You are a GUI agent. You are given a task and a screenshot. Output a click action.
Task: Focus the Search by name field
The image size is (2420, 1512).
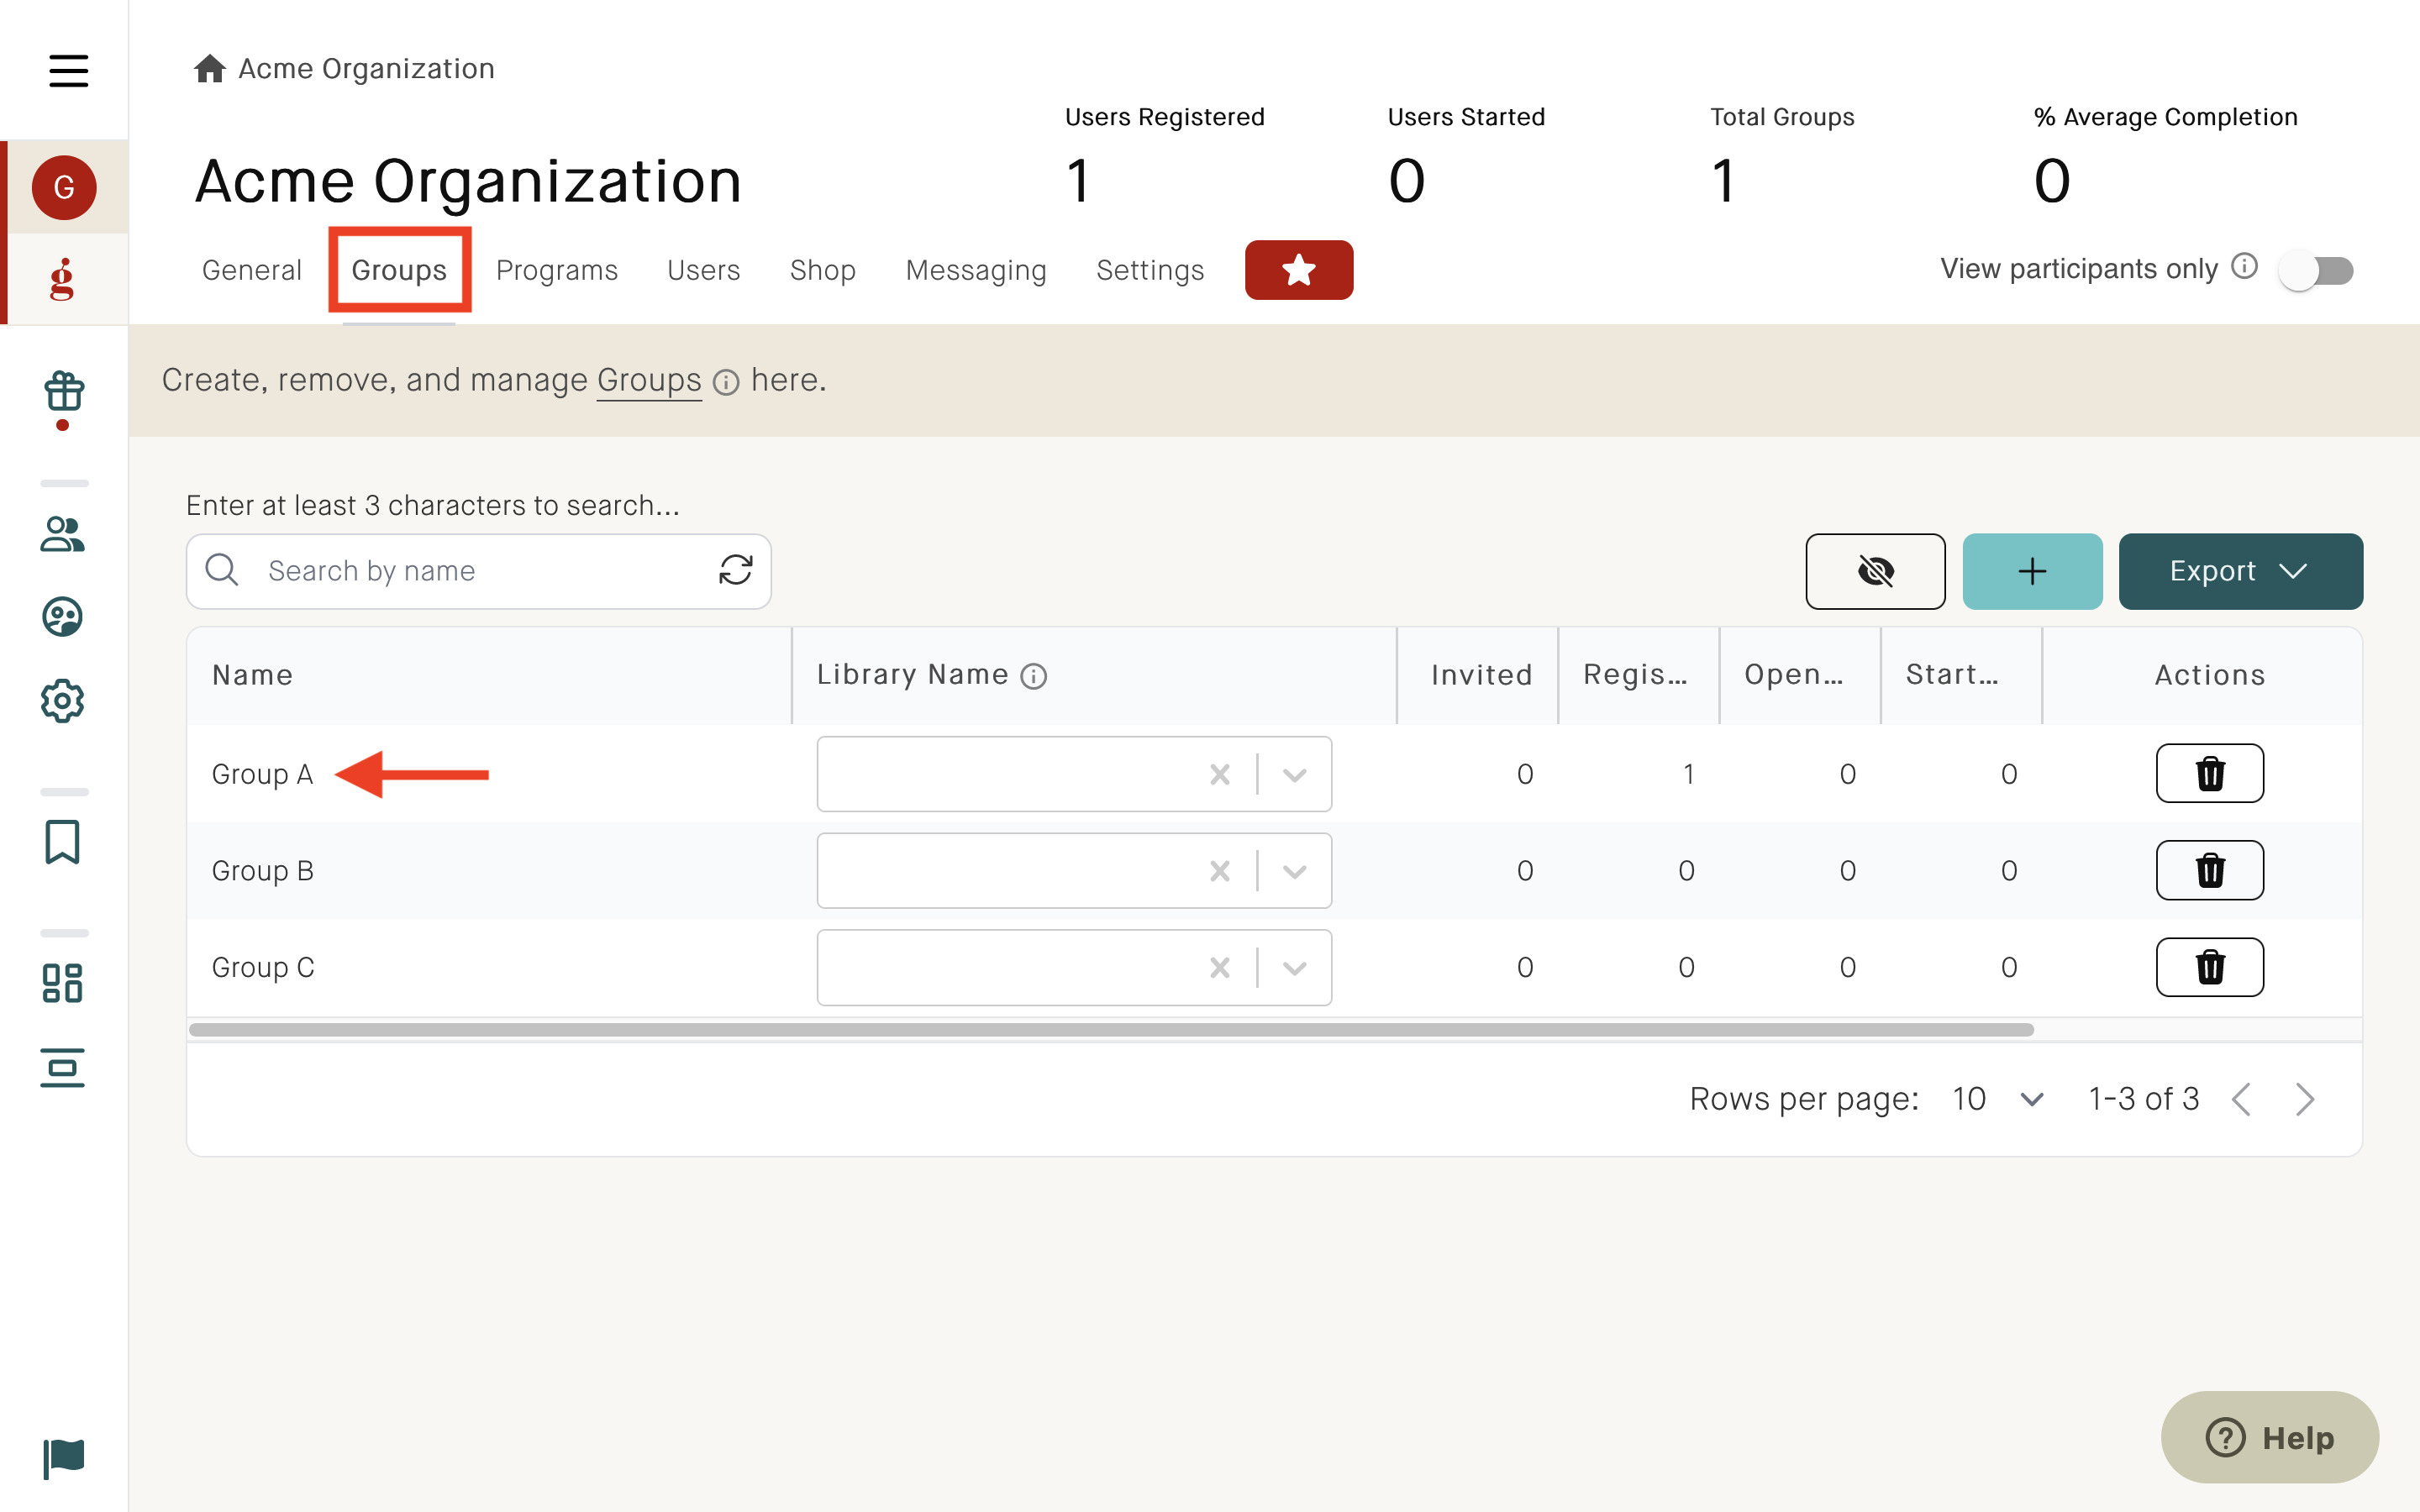point(480,571)
